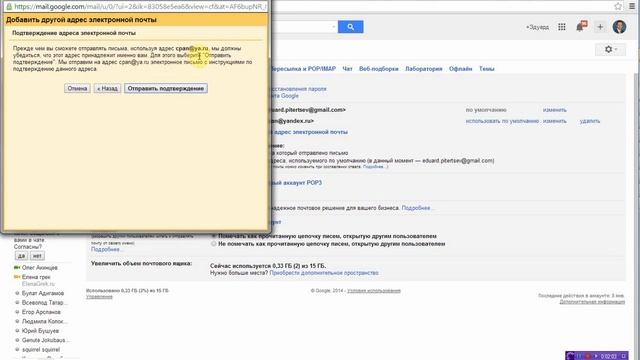Click the plus share icon near avatar
The width and height of the screenshot is (640, 360).
[600, 27]
